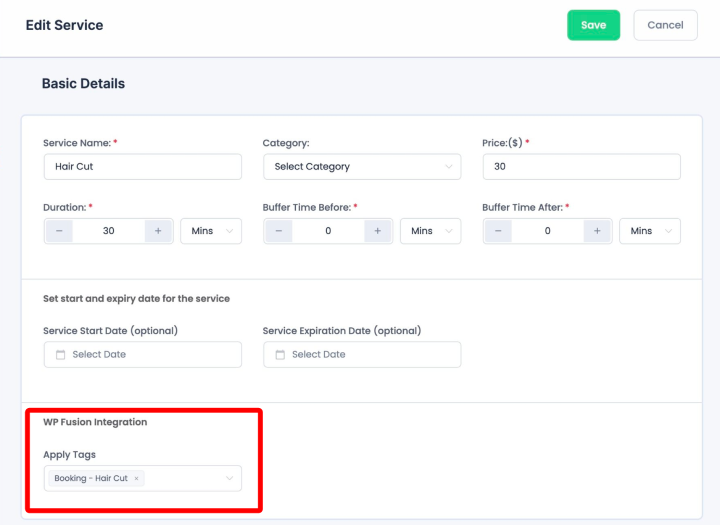Edit the Price field showing 30
720x525 pixels.
coord(581,167)
